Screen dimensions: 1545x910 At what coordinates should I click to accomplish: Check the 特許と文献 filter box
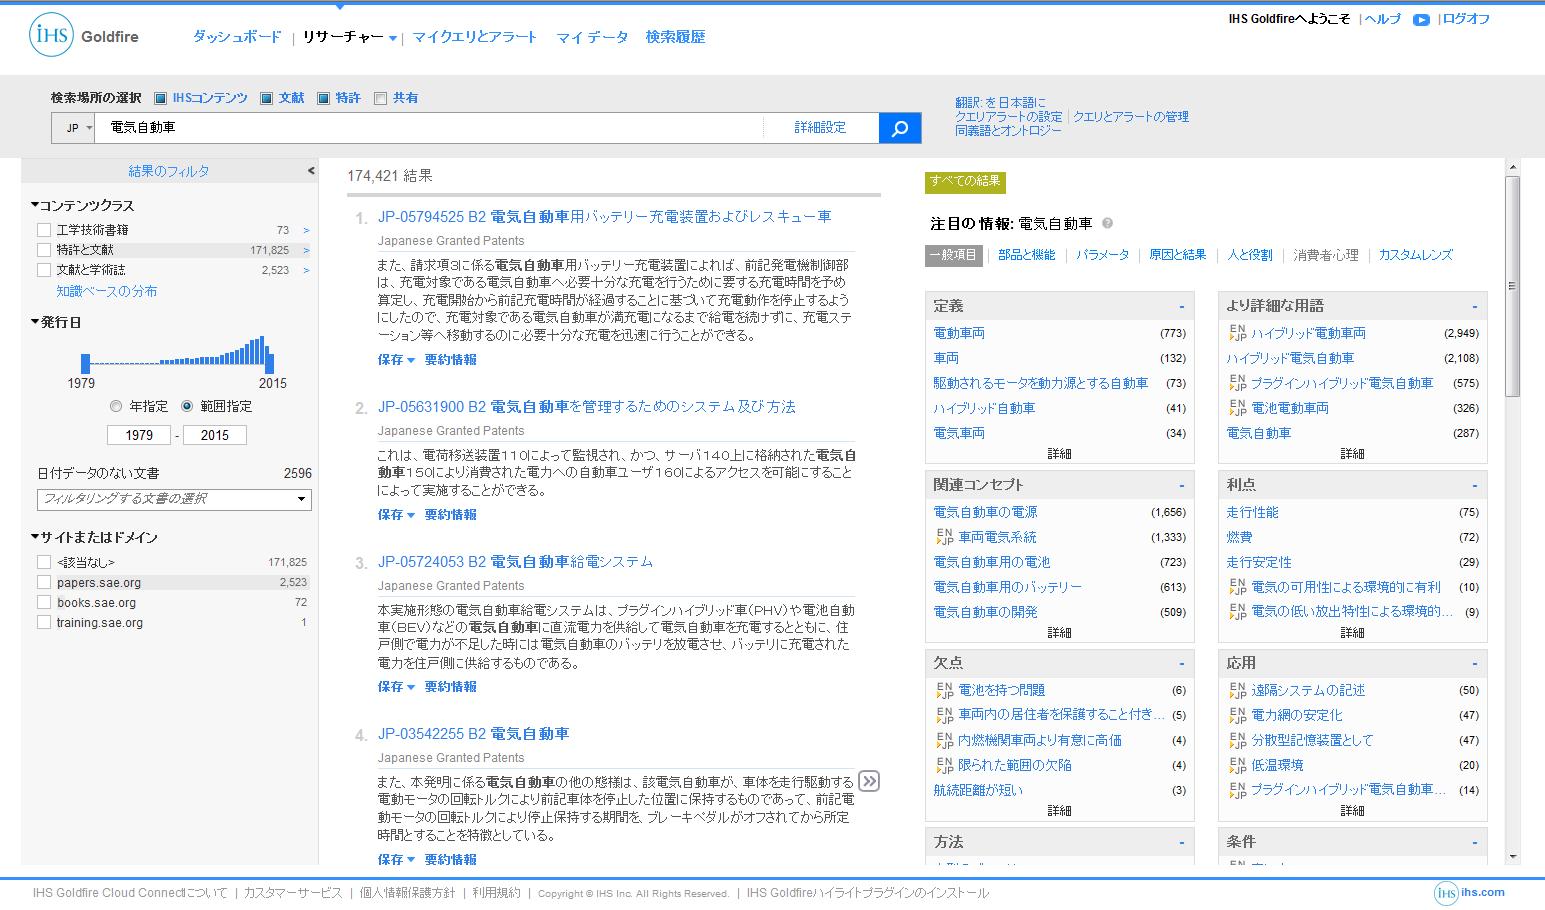(44, 250)
